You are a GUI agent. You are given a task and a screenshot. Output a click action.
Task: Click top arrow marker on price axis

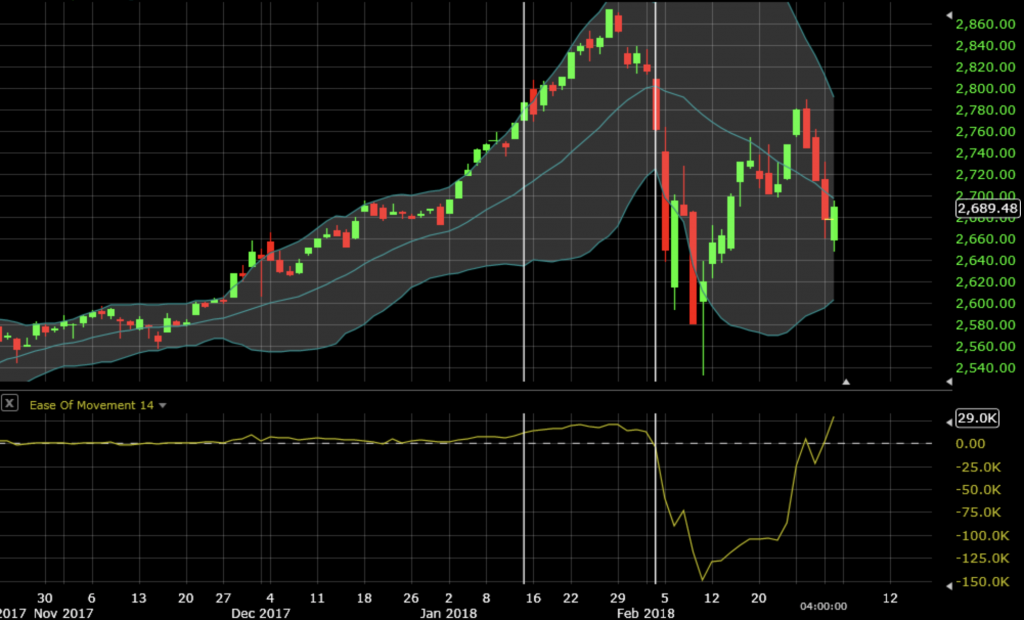[x=947, y=16]
